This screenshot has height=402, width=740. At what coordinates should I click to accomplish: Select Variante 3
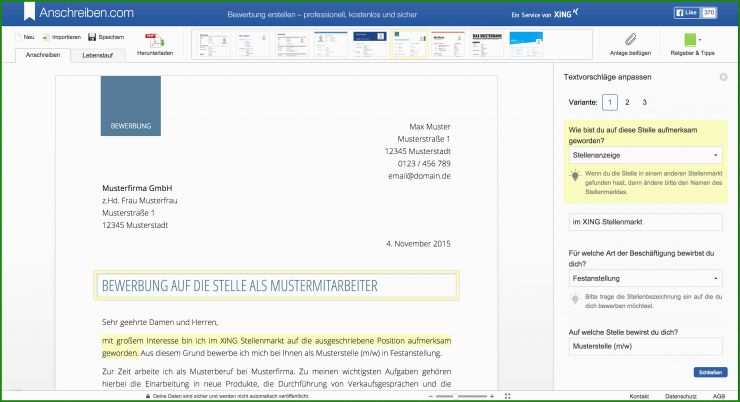644,102
